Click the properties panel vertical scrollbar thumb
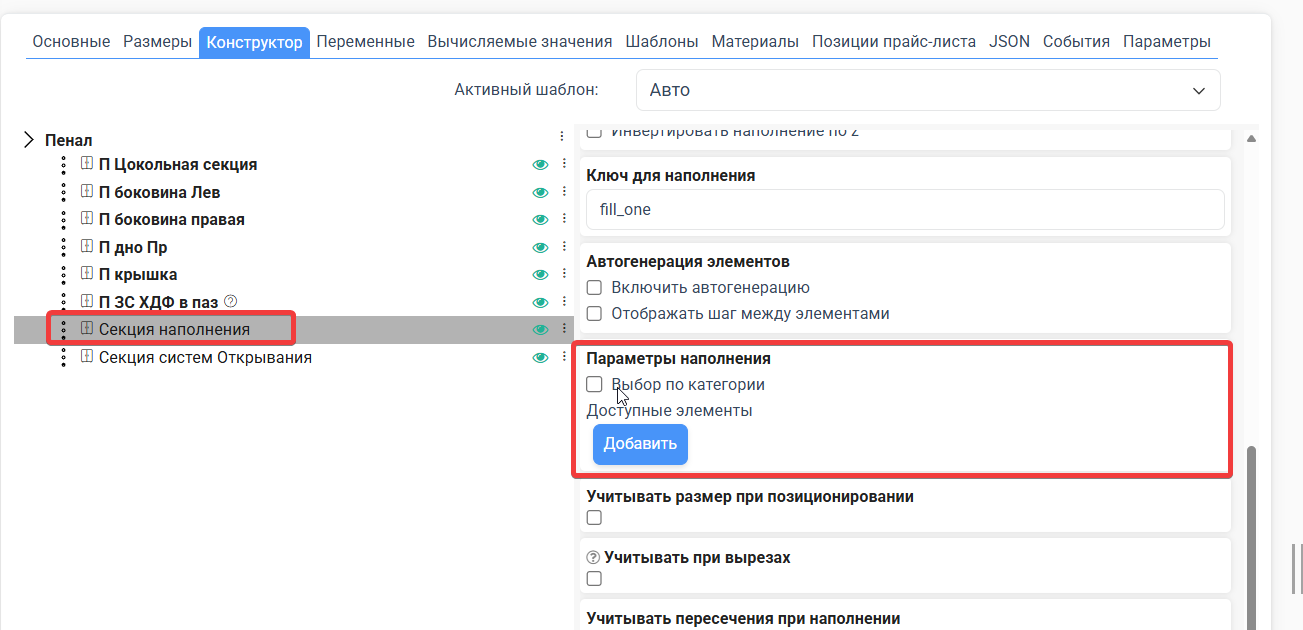The height and width of the screenshot is (630, 1303). pos(1250,538)
